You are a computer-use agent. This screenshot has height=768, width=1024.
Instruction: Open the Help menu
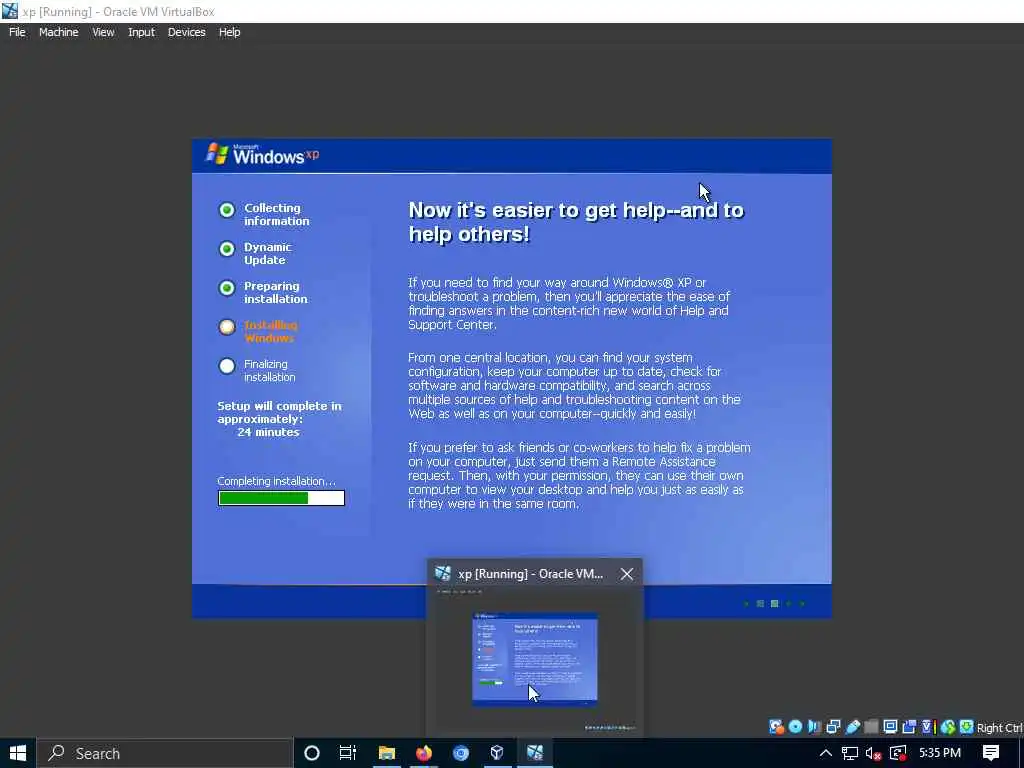229,32
